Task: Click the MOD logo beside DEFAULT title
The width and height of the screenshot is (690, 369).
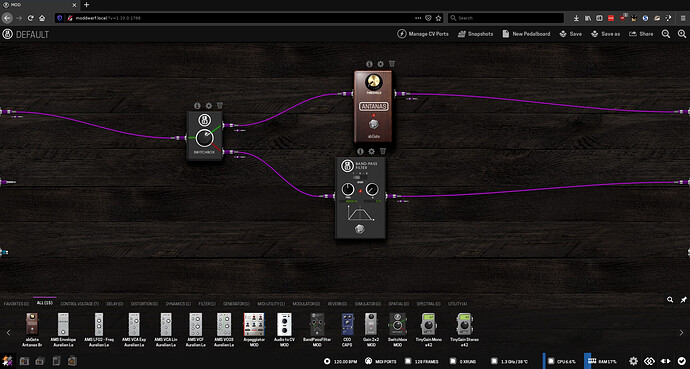Action: [x=7, y=34]
